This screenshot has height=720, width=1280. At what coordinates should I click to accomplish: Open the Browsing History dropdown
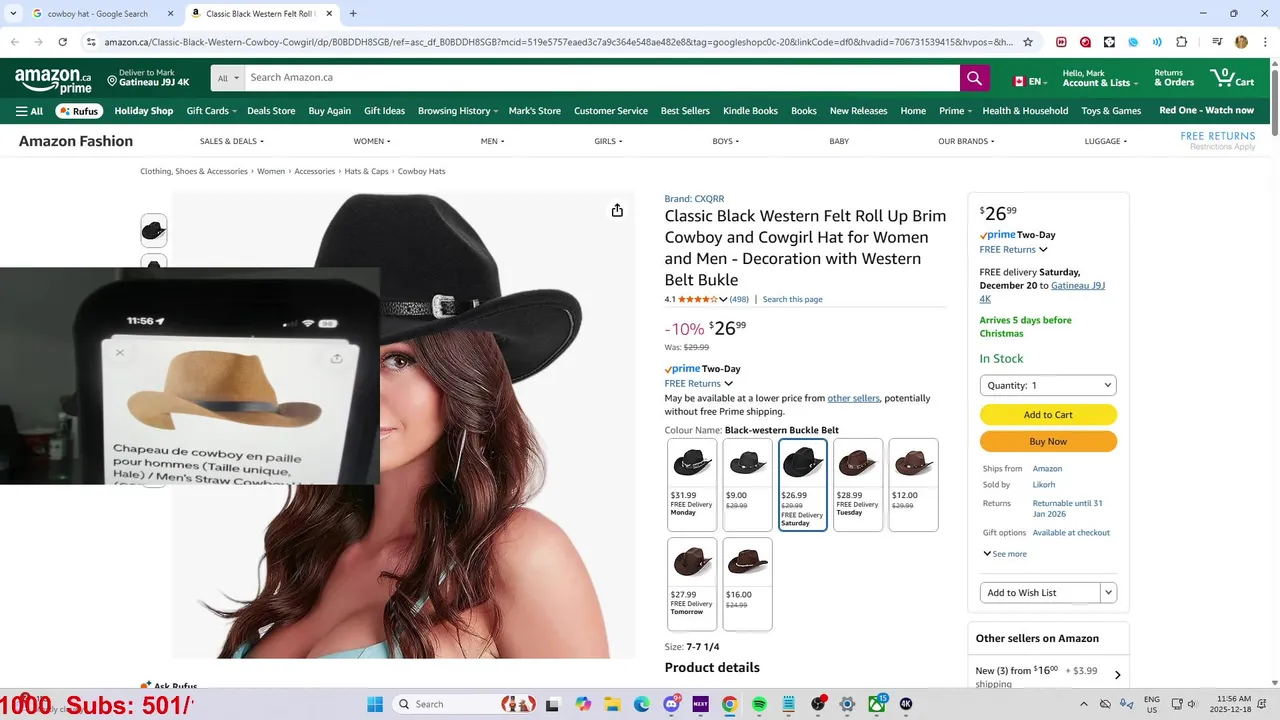(459, 111)
